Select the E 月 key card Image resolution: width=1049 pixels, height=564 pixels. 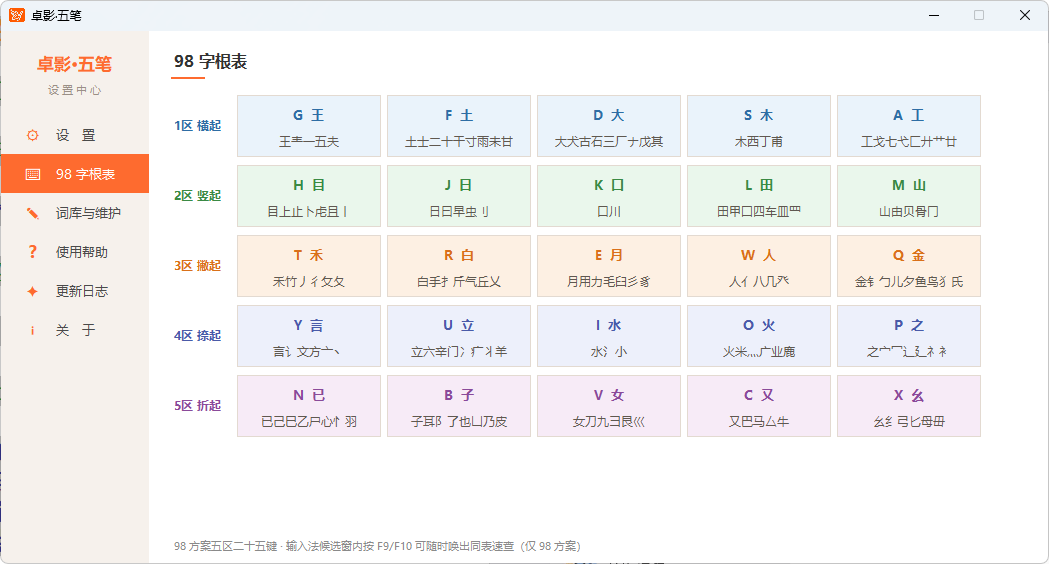[x=609, y=266]
